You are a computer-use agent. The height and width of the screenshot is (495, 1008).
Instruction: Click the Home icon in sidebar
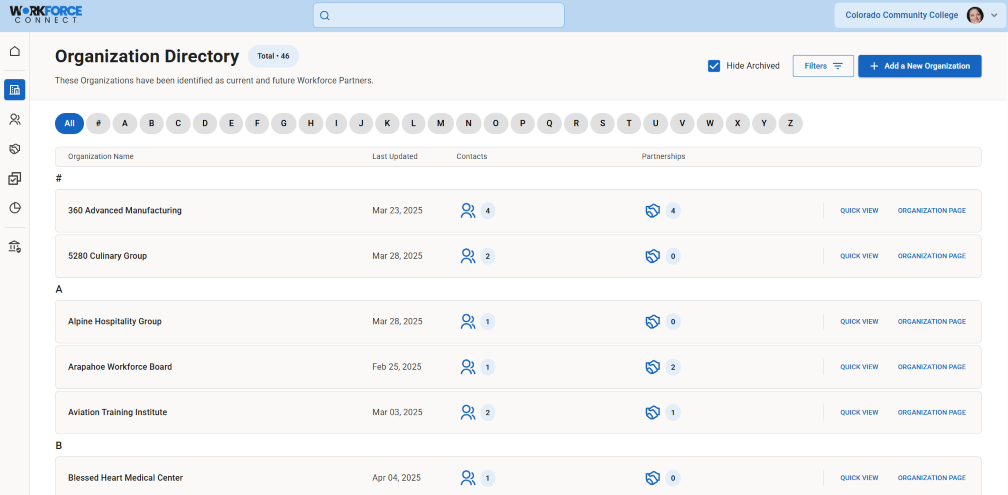pyautogui.click(x=15, y=51)
